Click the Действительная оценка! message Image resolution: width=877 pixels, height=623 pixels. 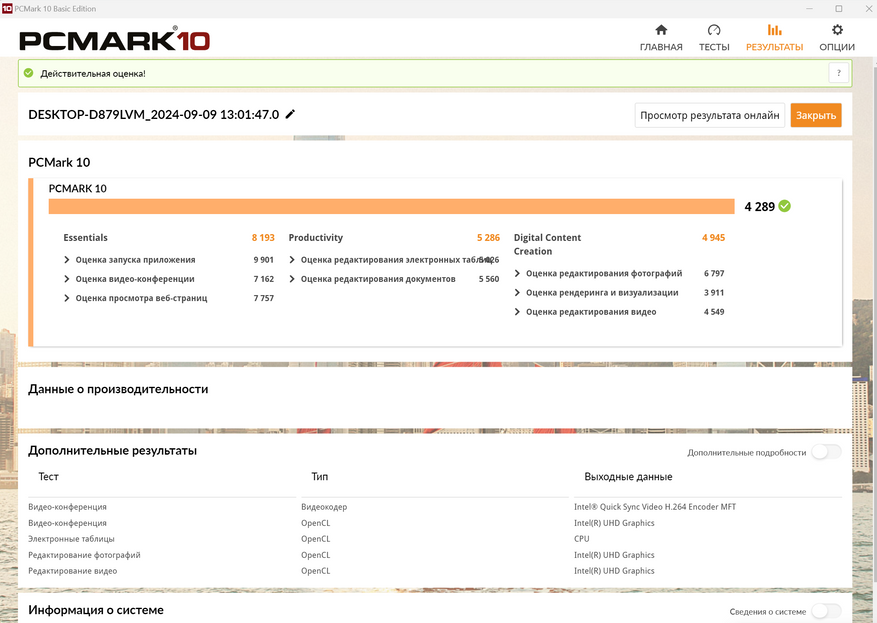coord(93,73)
